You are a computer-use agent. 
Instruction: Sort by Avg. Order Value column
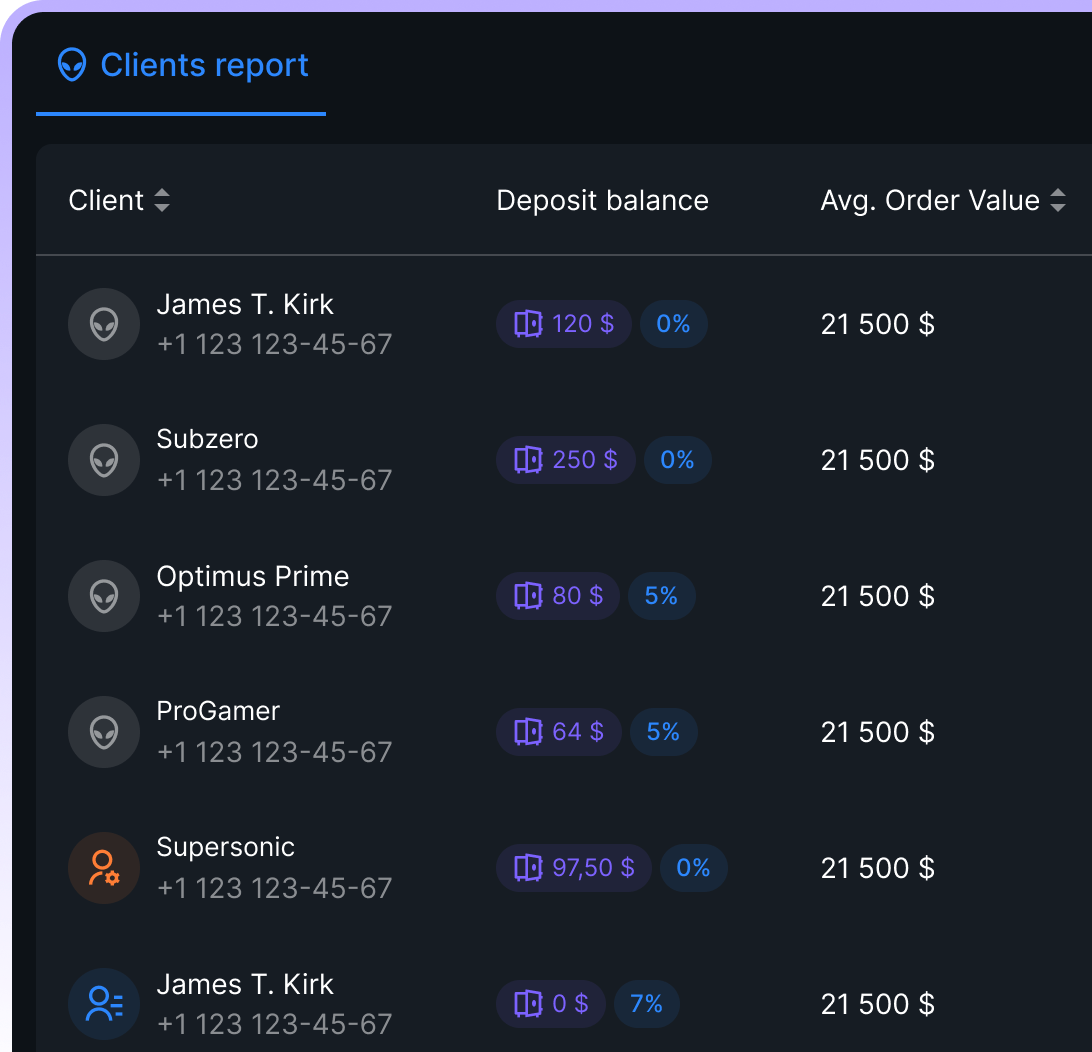(x=1057, y=201)
